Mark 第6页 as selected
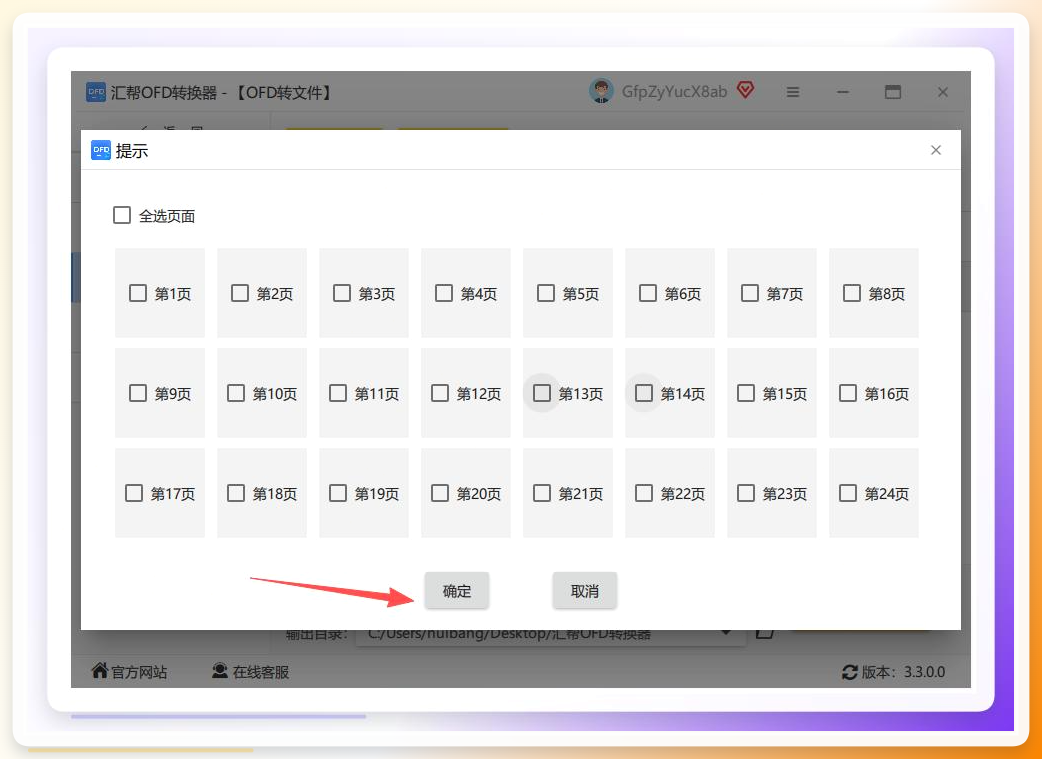 (x=648, y=293)
